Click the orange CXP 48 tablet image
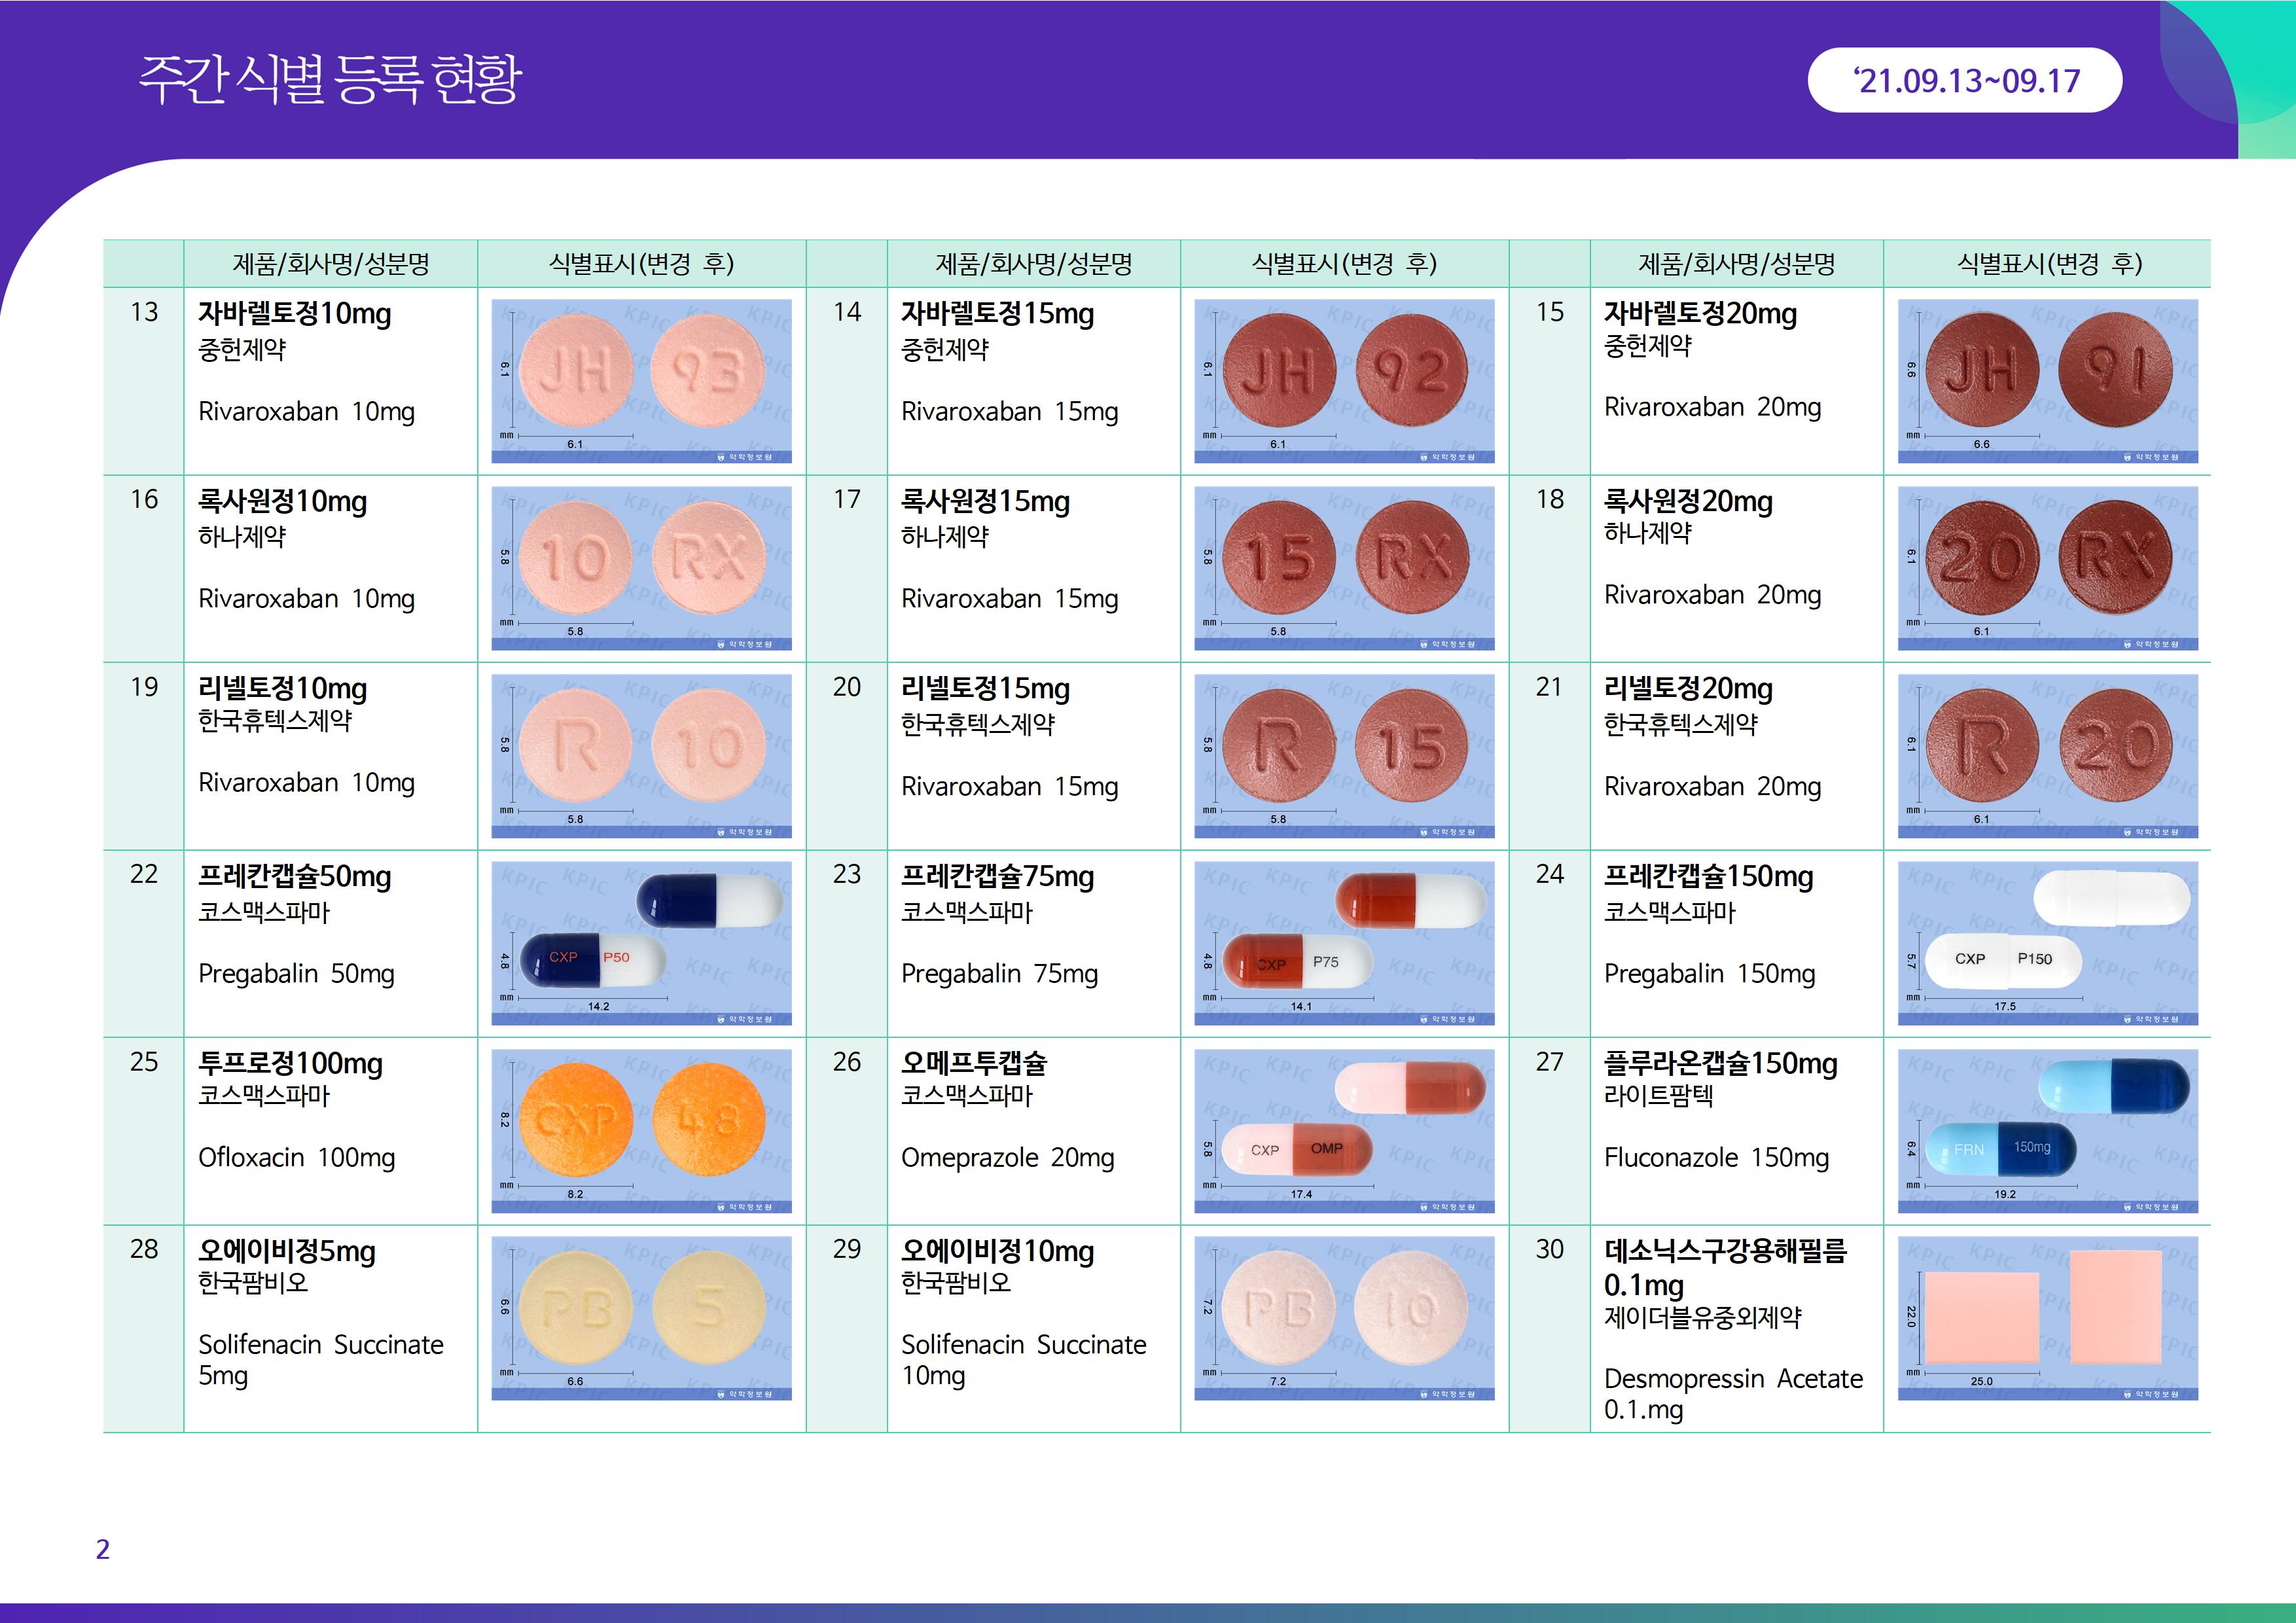The image size is (2296, 1623). click(x=641, y=1130)
